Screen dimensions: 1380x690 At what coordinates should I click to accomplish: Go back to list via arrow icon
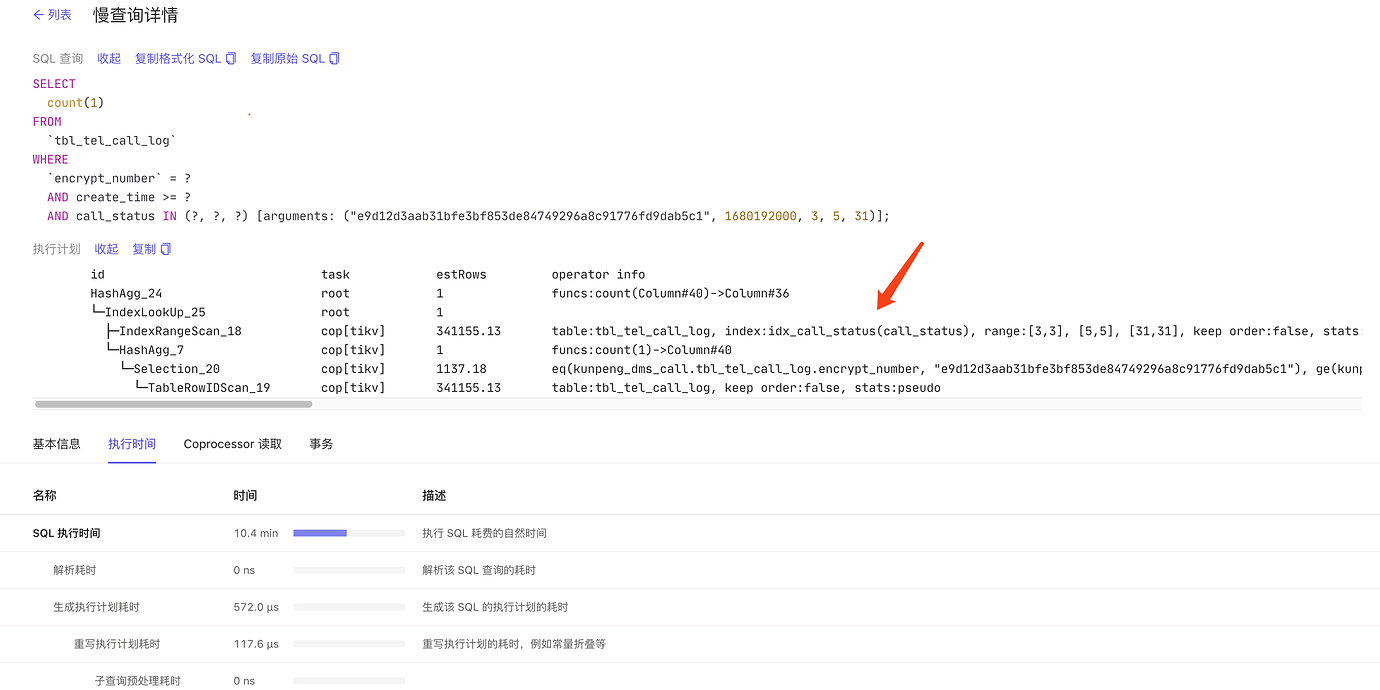point(39,15)
